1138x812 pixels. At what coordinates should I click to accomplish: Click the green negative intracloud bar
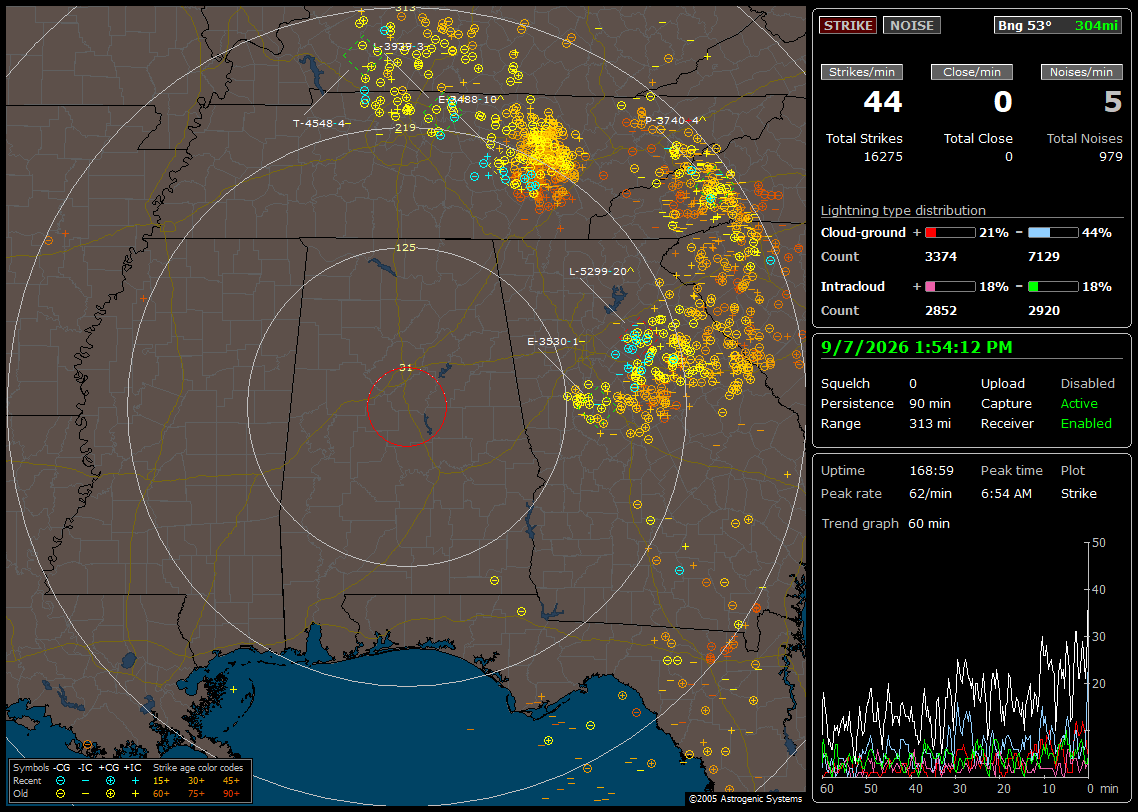1053,287
